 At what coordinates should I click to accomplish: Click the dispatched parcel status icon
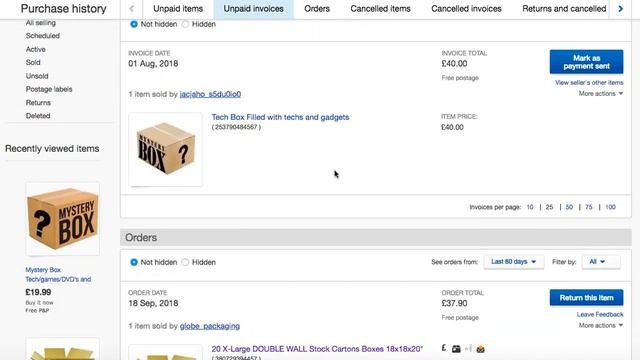[x=456, y=349]
